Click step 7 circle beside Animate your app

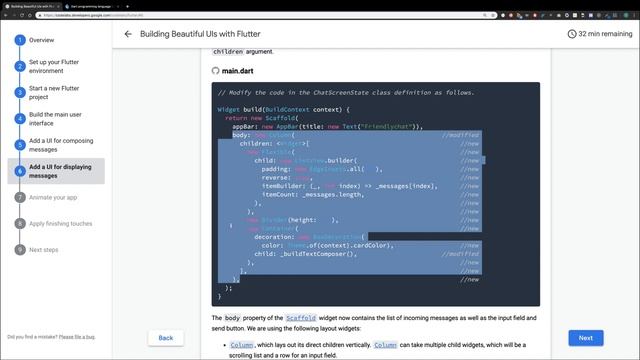coord(20,198)
